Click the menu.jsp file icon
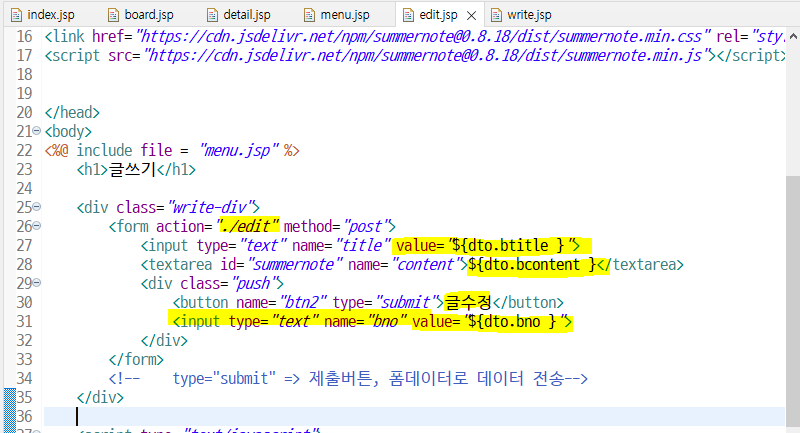Screen dimensions: 800x433 tap(309, 15)
